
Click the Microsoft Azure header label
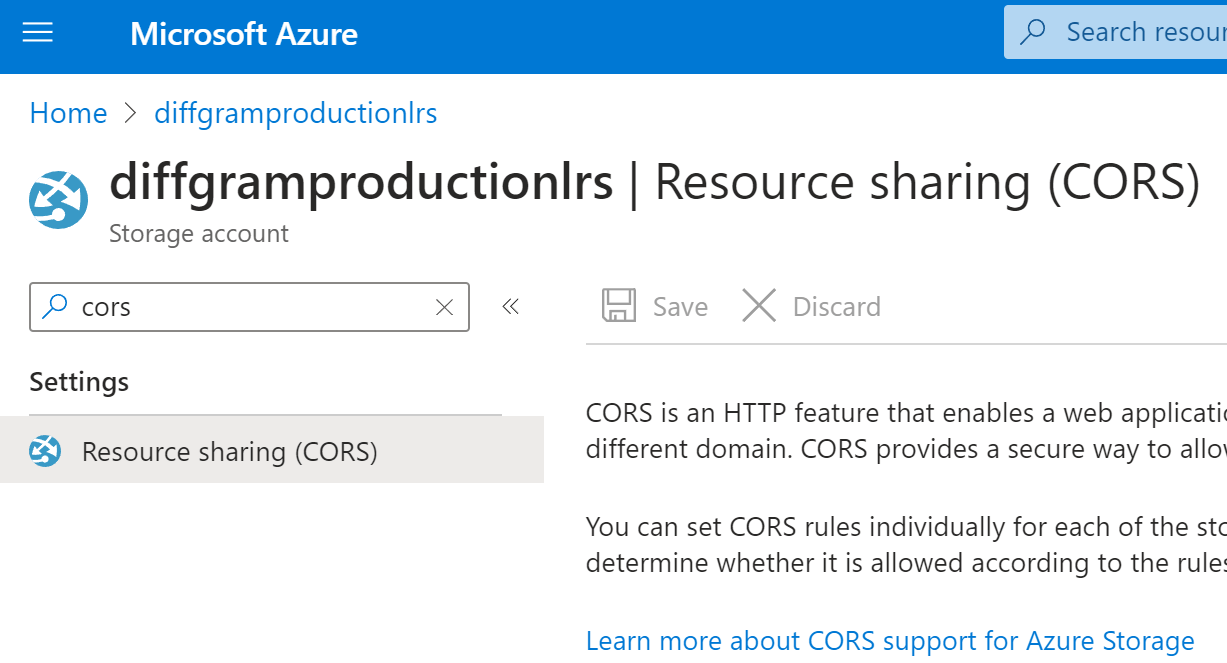tap(243, 33)
